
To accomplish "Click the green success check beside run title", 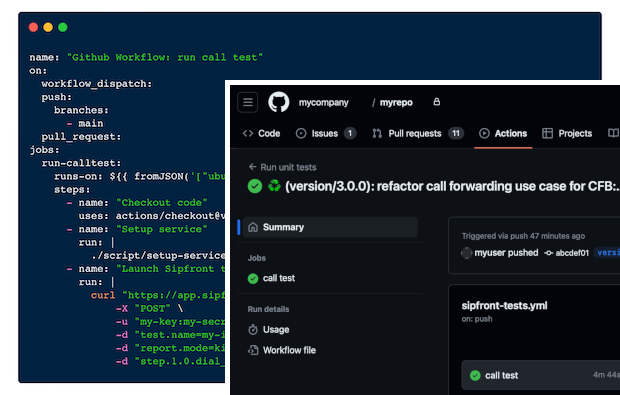I will click(255, 186).
